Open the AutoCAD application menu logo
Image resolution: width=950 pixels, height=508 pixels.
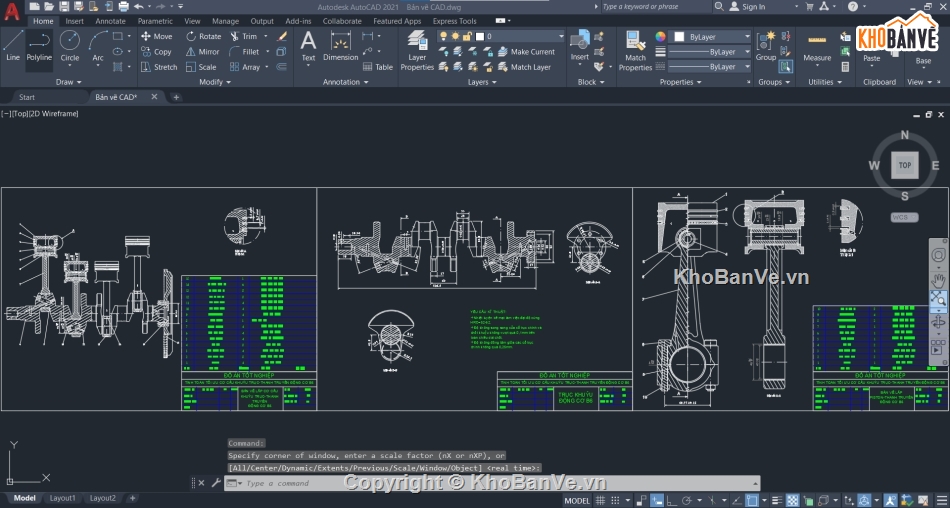click(x=12, y=11)
